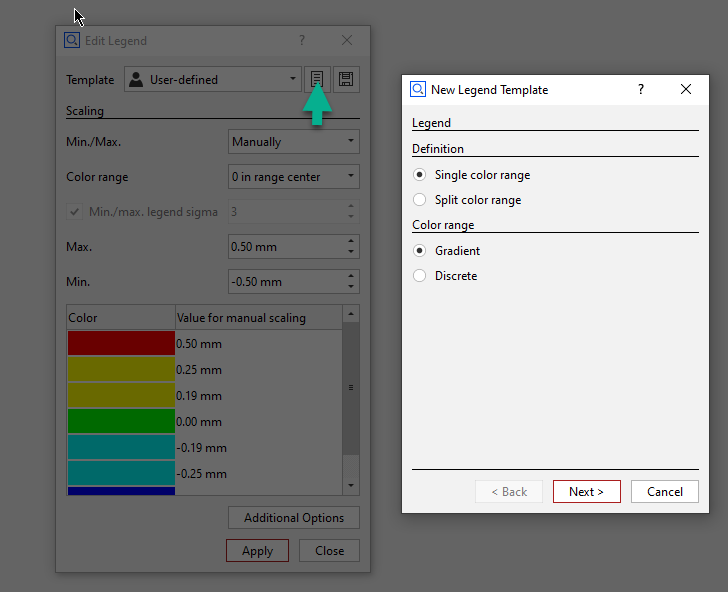728x592 pixels.
Task: Click the Apply button
Action: [x=257, y=551]
